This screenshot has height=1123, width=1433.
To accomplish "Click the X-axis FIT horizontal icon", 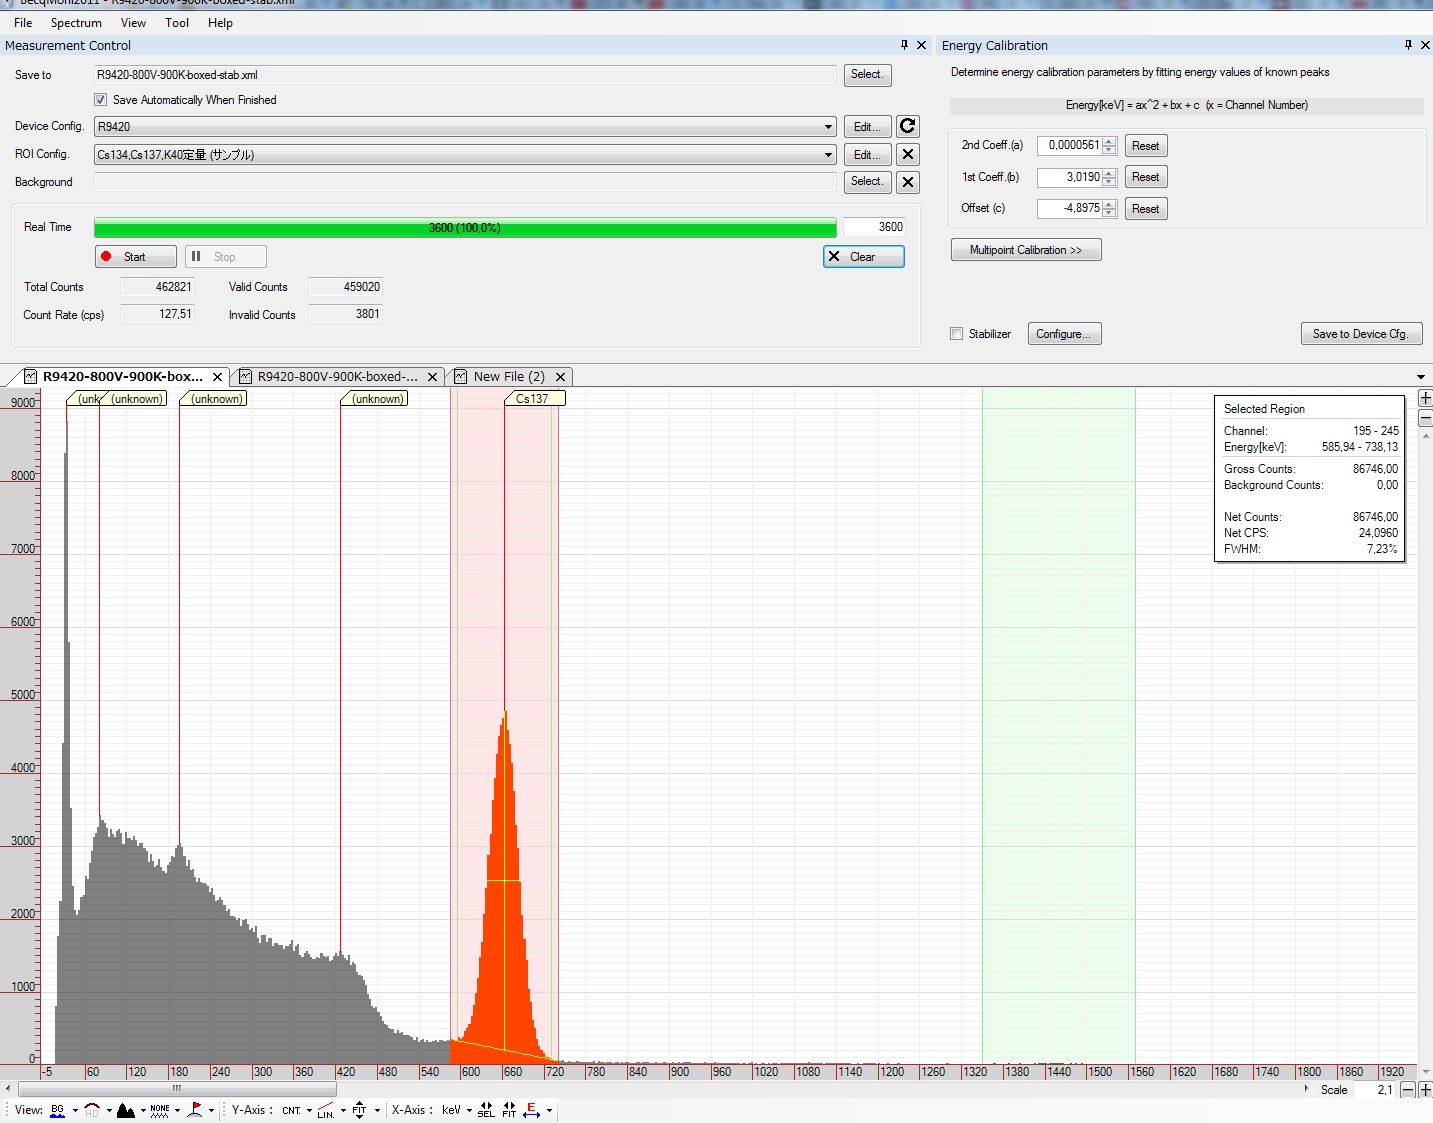I will [509, 1110].
